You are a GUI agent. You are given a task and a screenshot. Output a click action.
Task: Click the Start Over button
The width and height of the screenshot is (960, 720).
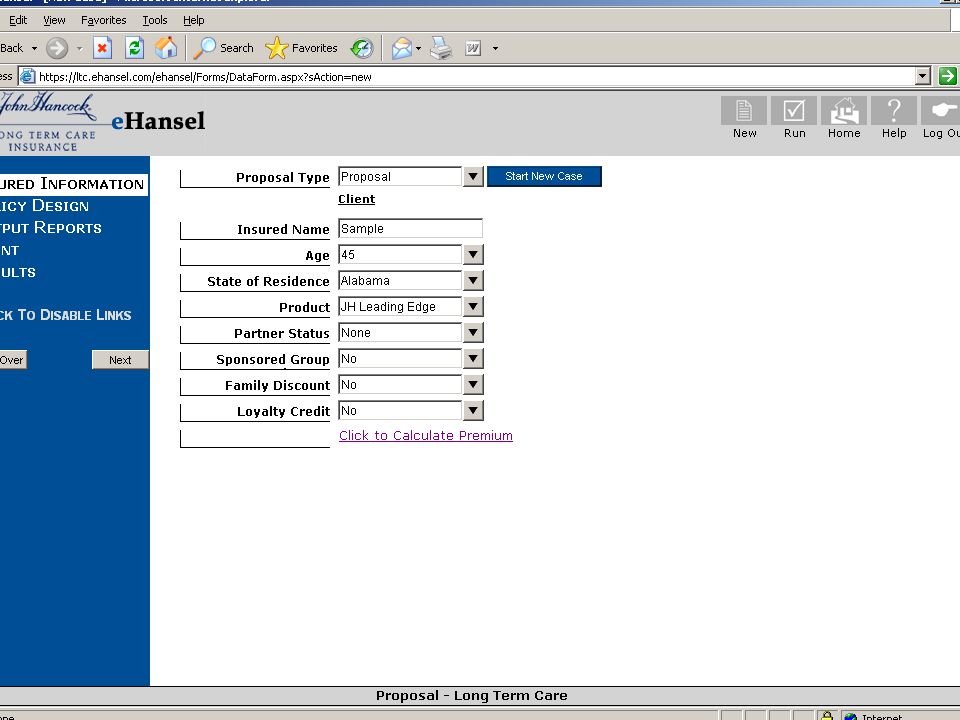click(13, 360)
